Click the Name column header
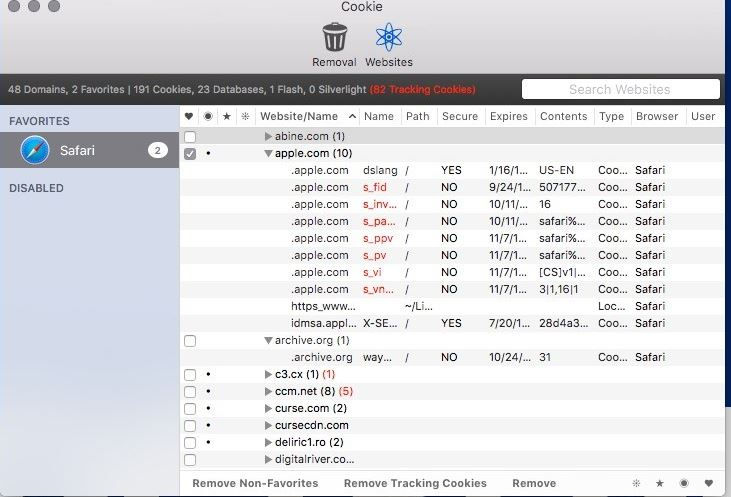 [x=379, y=116]
